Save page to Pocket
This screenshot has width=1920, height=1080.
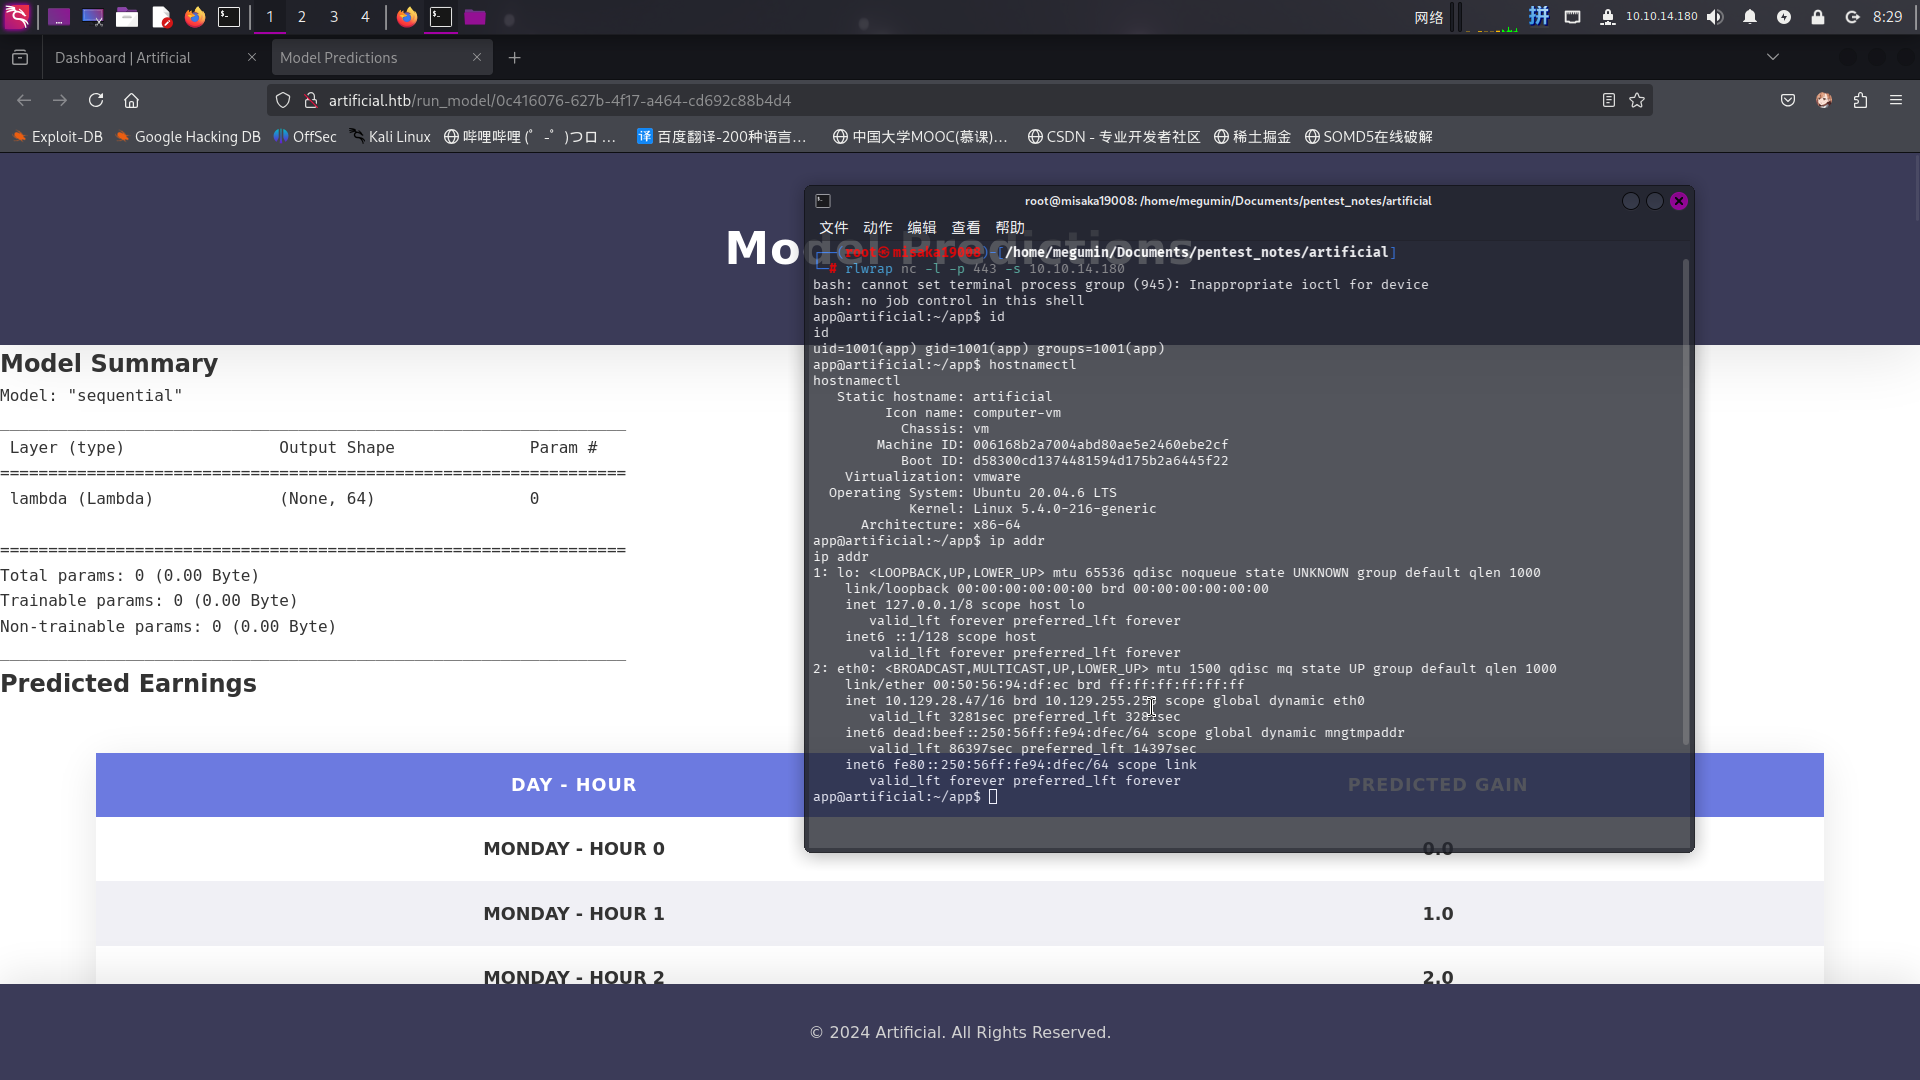(x=1788, y=100)
